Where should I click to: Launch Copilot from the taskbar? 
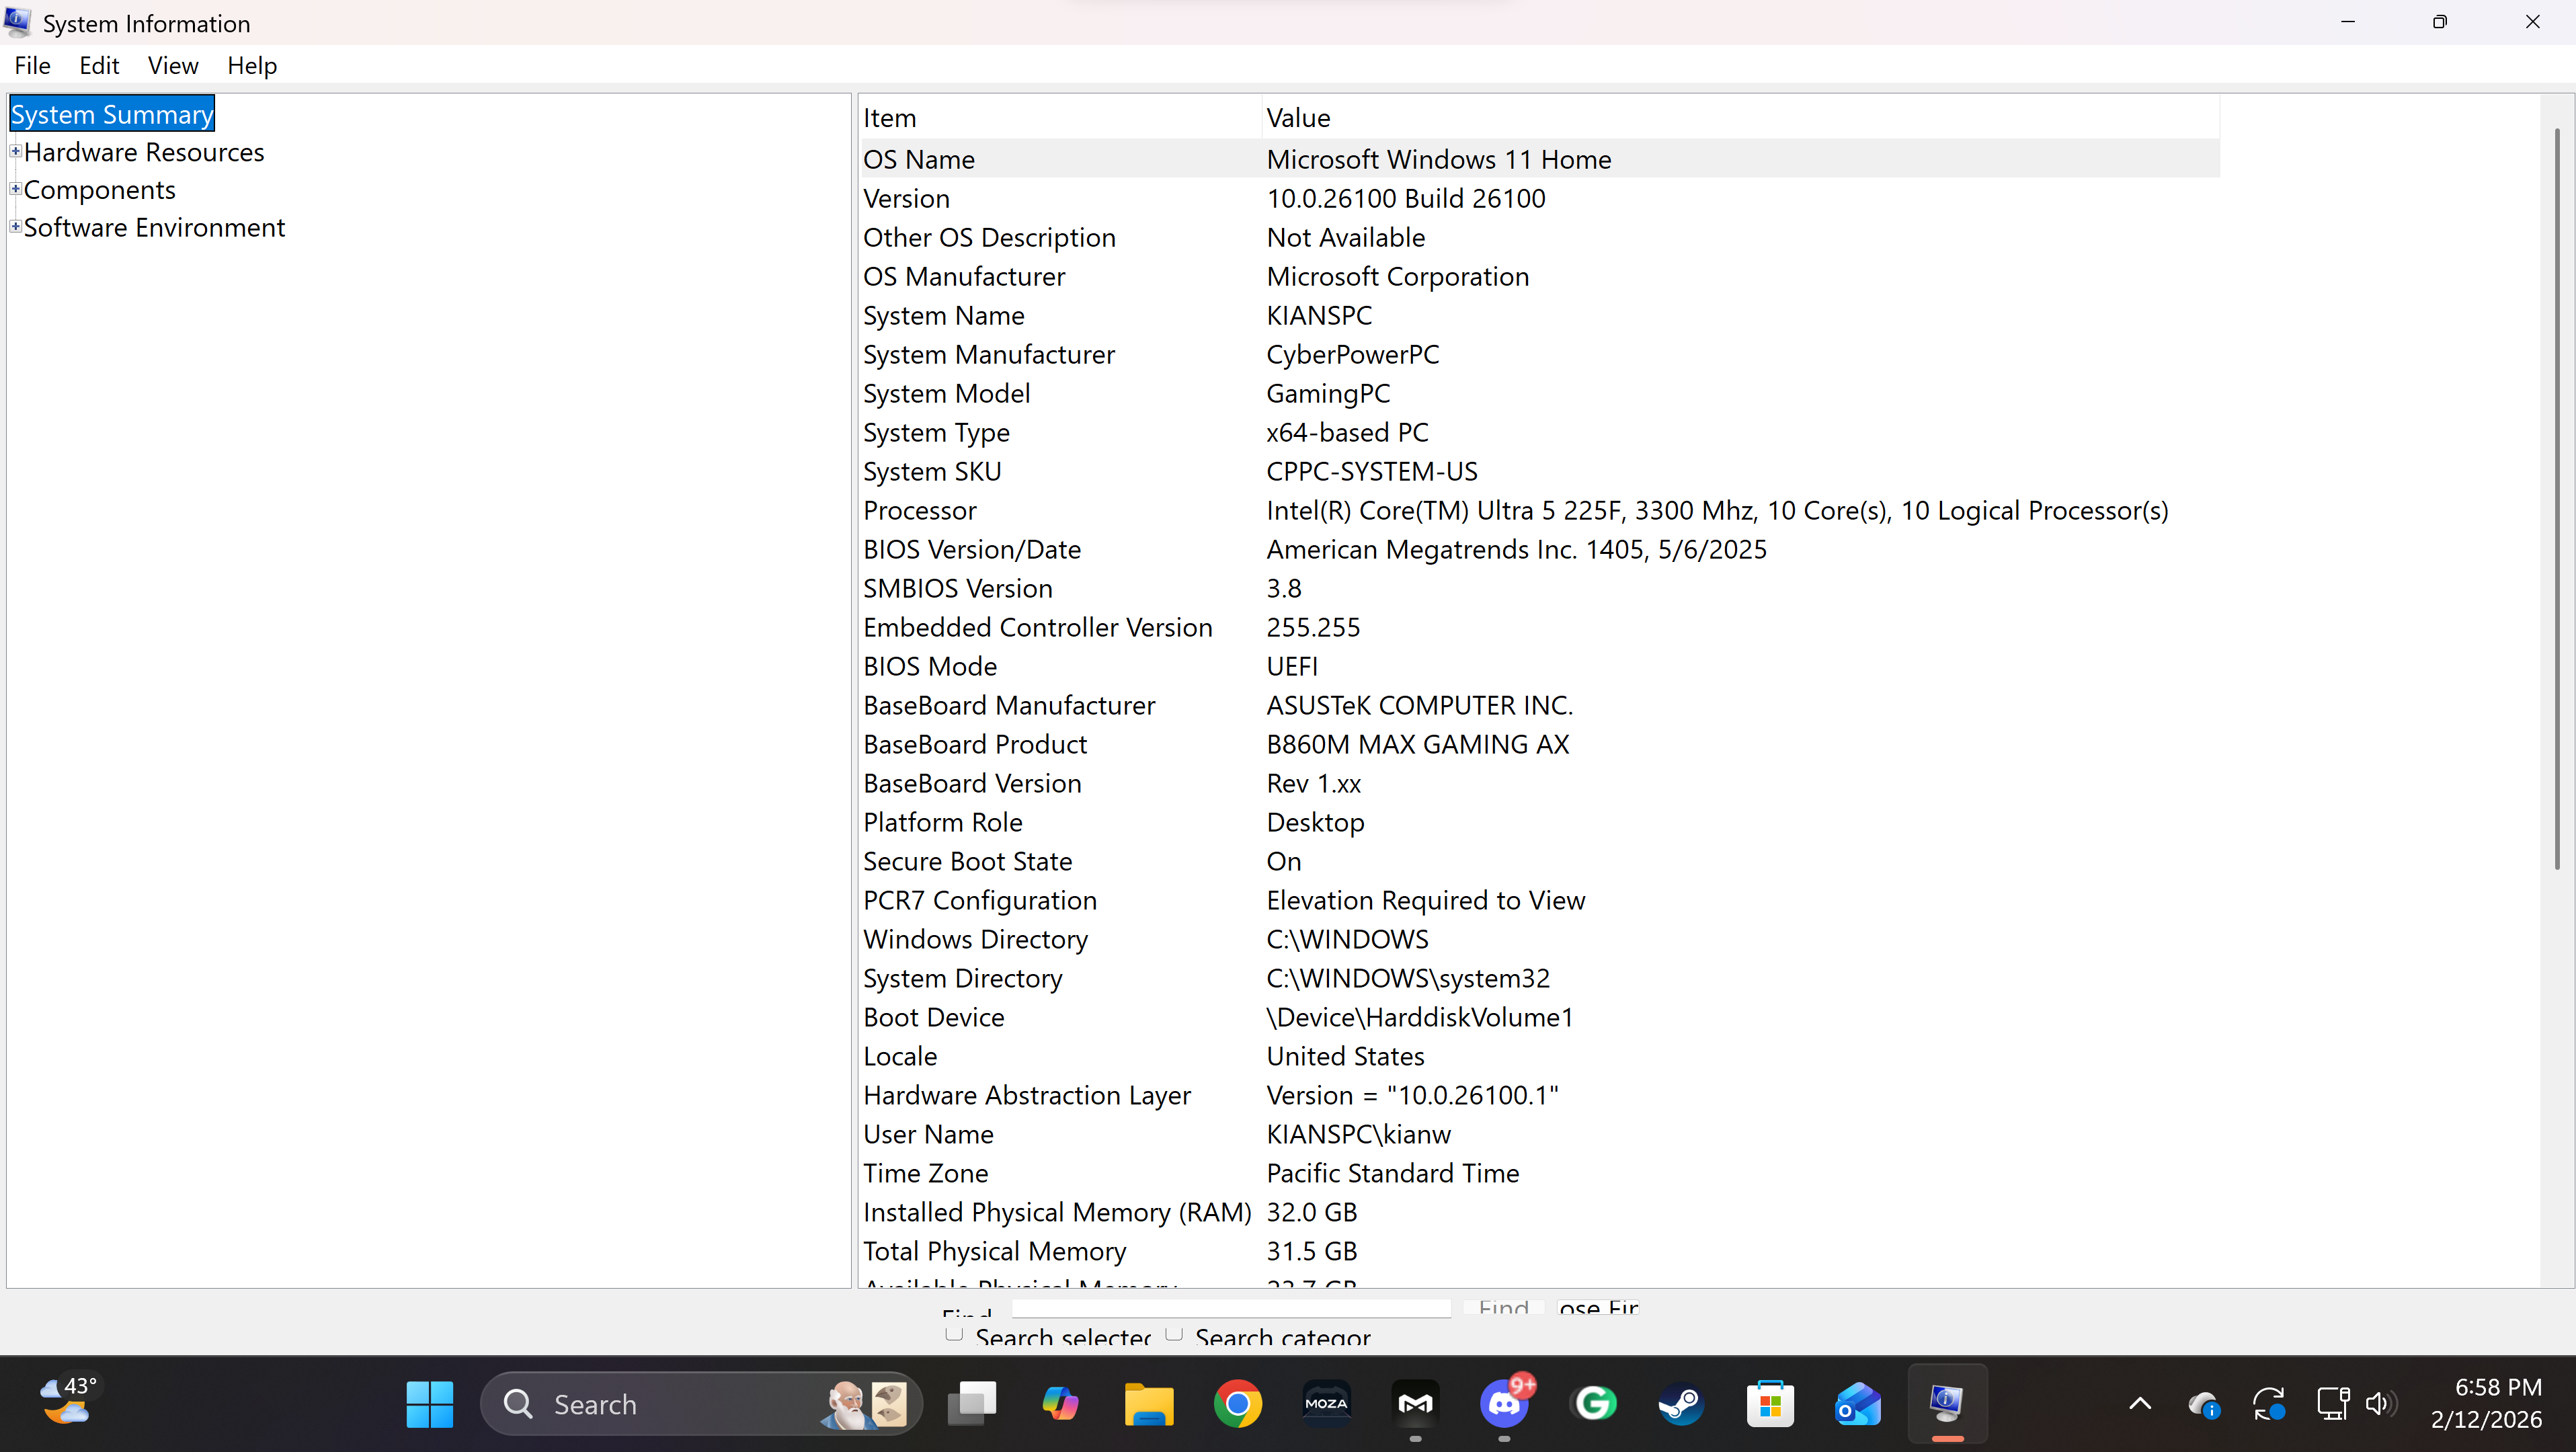(x=1060, y=1404)
